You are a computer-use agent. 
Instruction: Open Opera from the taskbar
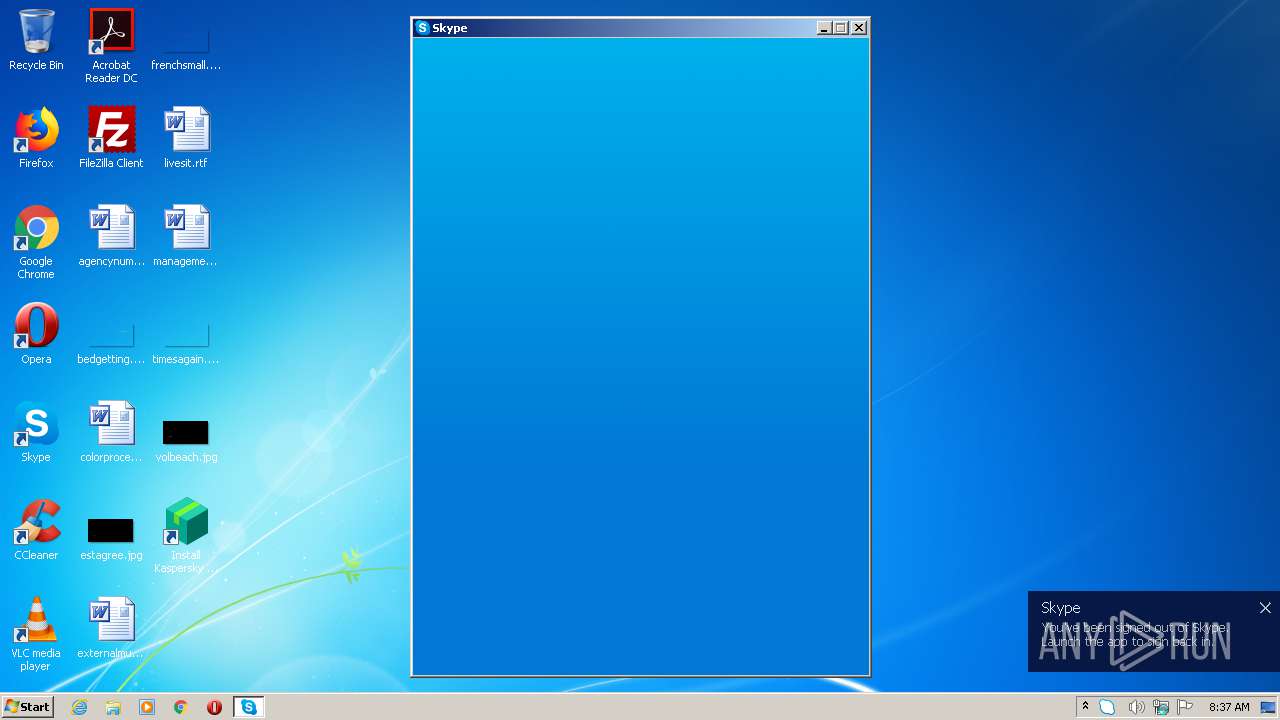click(214, 707)
